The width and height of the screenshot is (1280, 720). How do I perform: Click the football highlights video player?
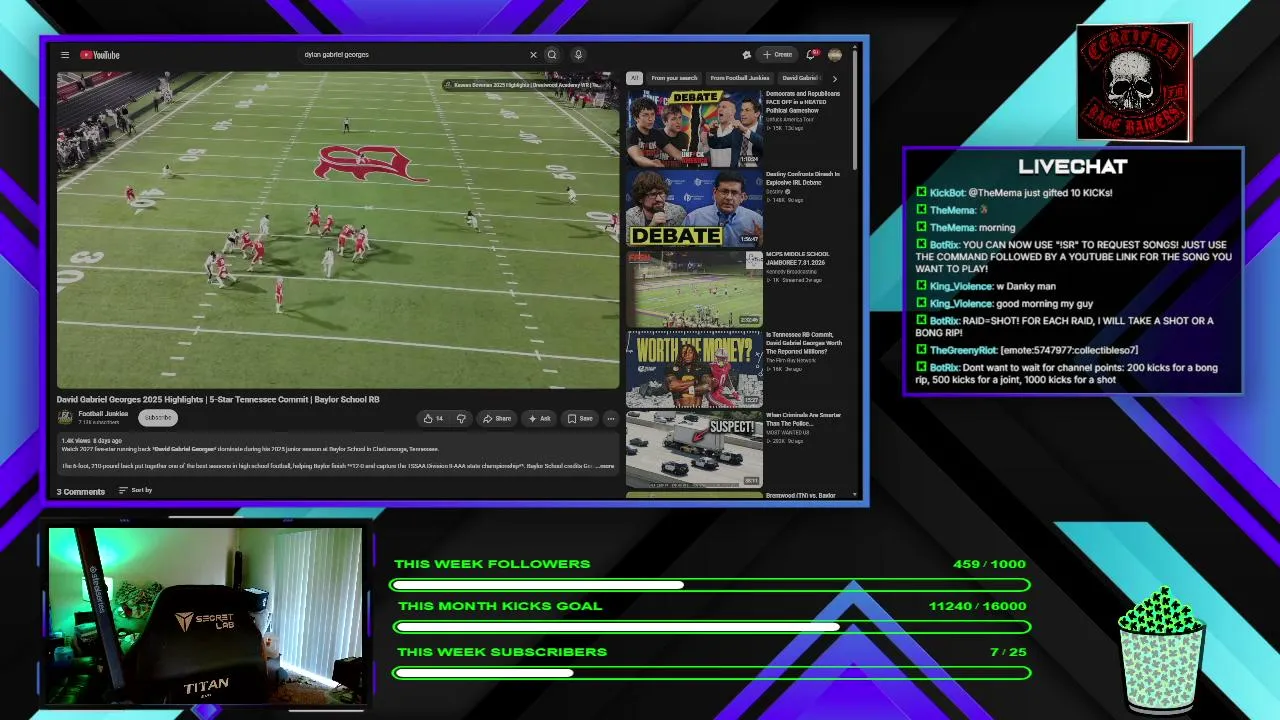click(338, 230)
